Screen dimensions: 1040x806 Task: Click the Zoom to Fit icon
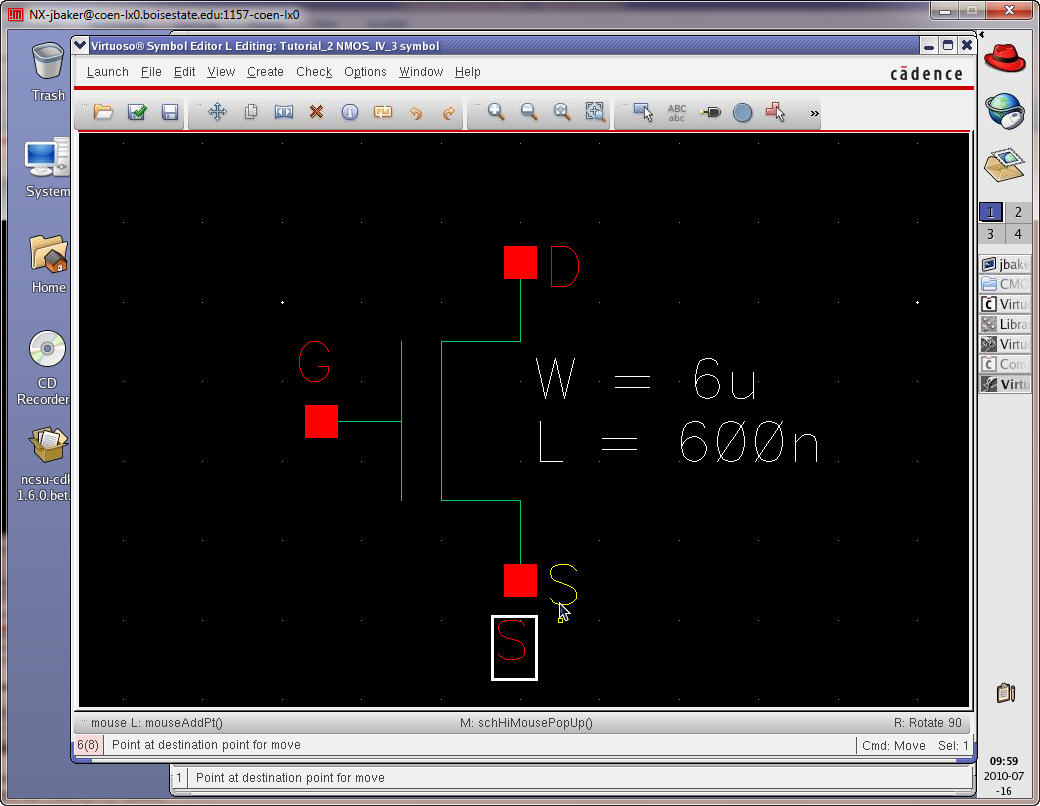tap(595, 112)
